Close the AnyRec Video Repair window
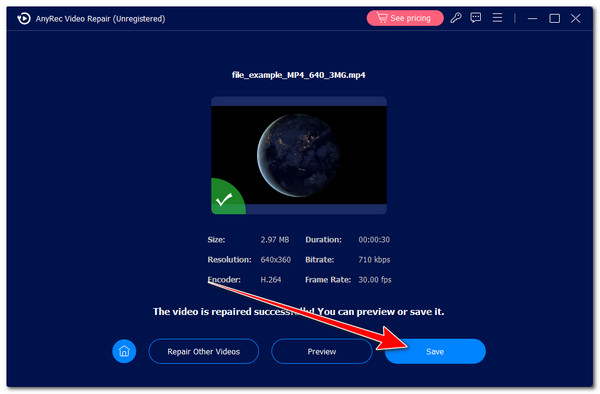 click(576, 18)
